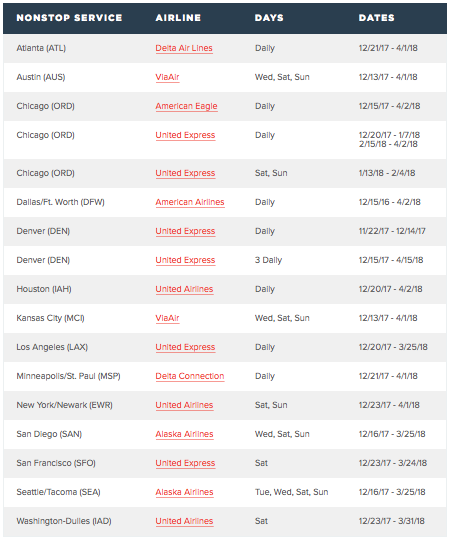
Task: Open Delta Air Lines link for Atlanta
Action: (184, 48)
